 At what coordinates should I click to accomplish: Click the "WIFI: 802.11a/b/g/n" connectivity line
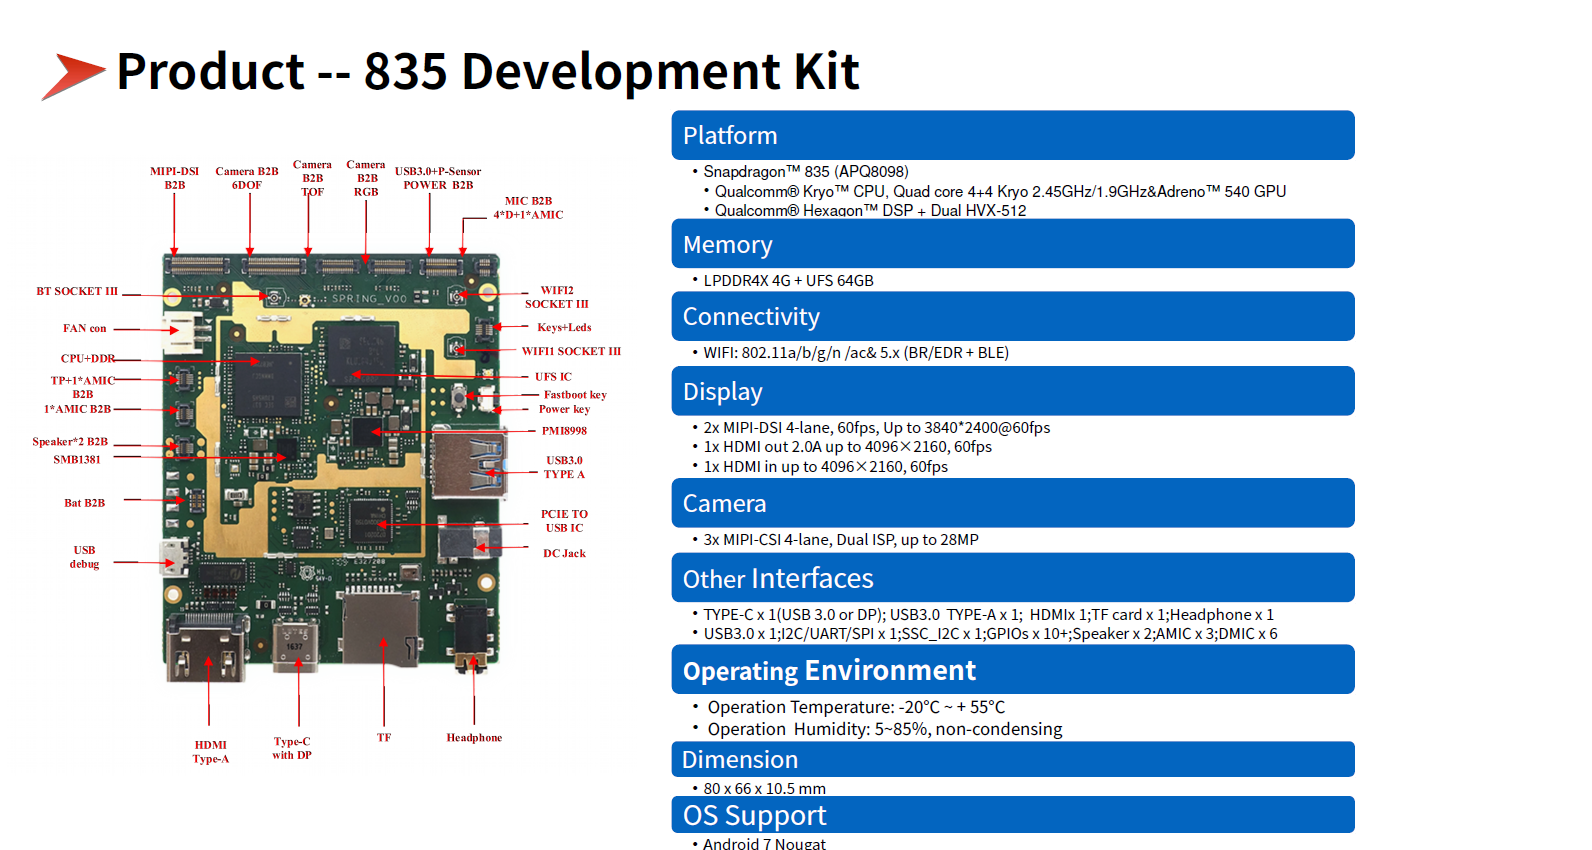[x=856, y=353]
